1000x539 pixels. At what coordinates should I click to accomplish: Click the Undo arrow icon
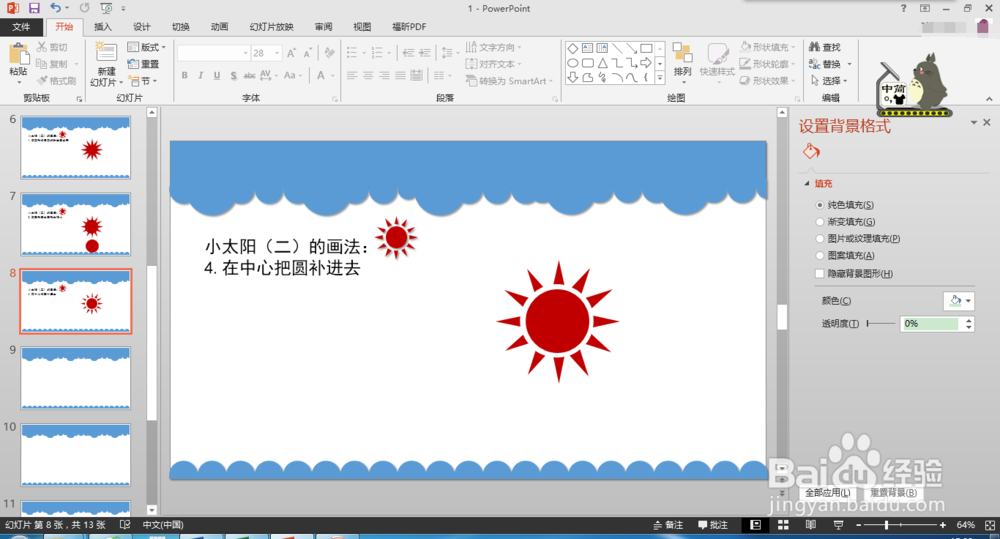(56, 8)
